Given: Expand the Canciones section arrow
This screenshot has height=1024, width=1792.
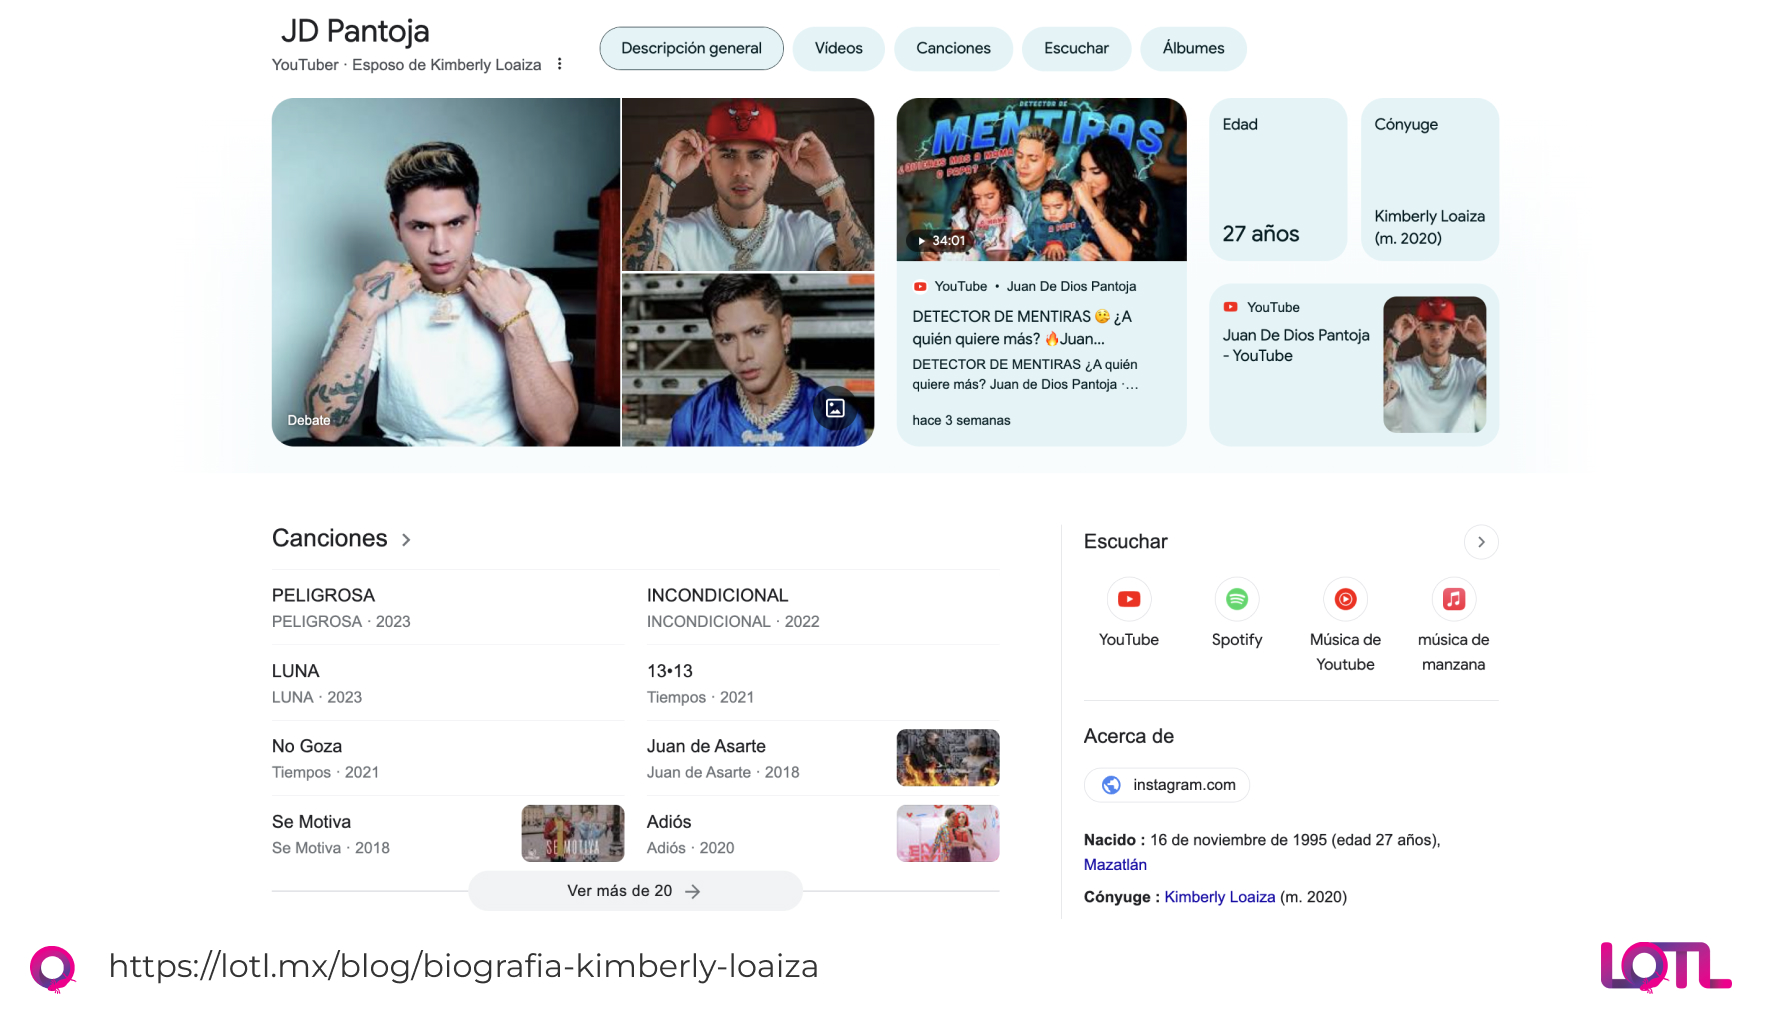Looking at the screenshot, I should pos(406,540).
